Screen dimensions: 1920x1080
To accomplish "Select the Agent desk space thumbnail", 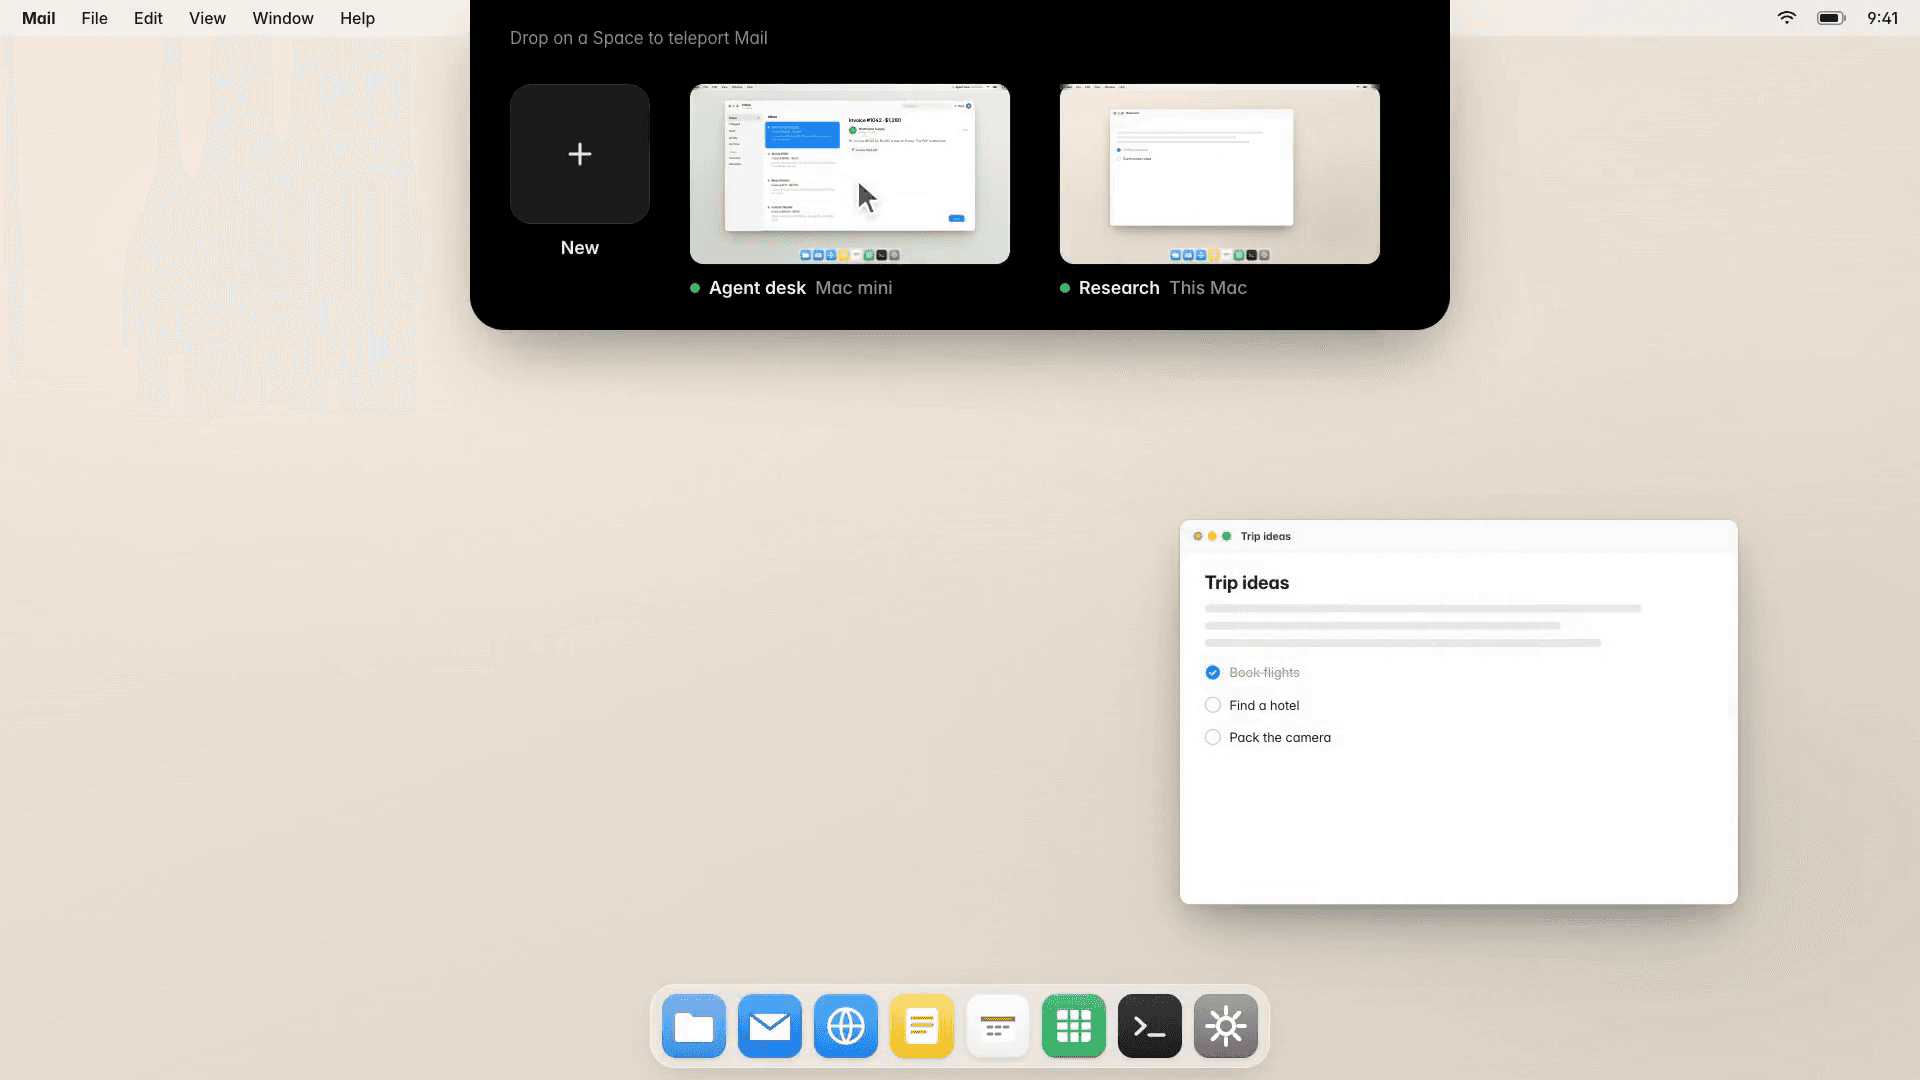I will (x=850, y=174).
